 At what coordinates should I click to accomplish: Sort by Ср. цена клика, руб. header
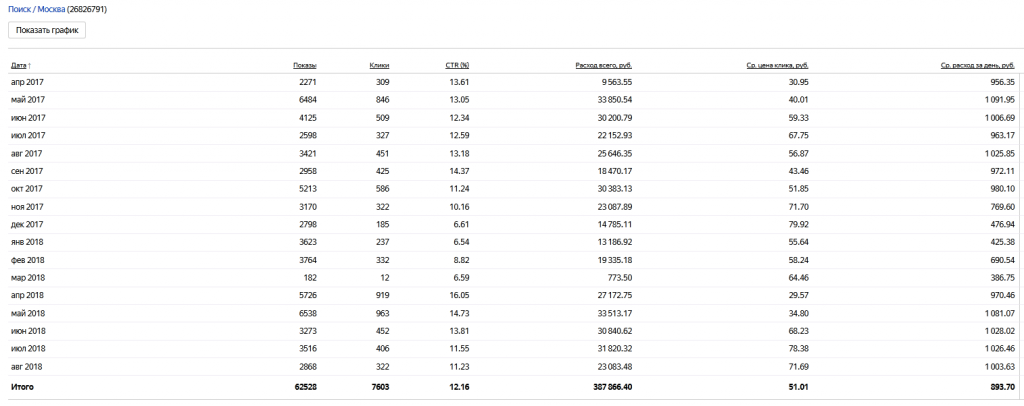777,65
